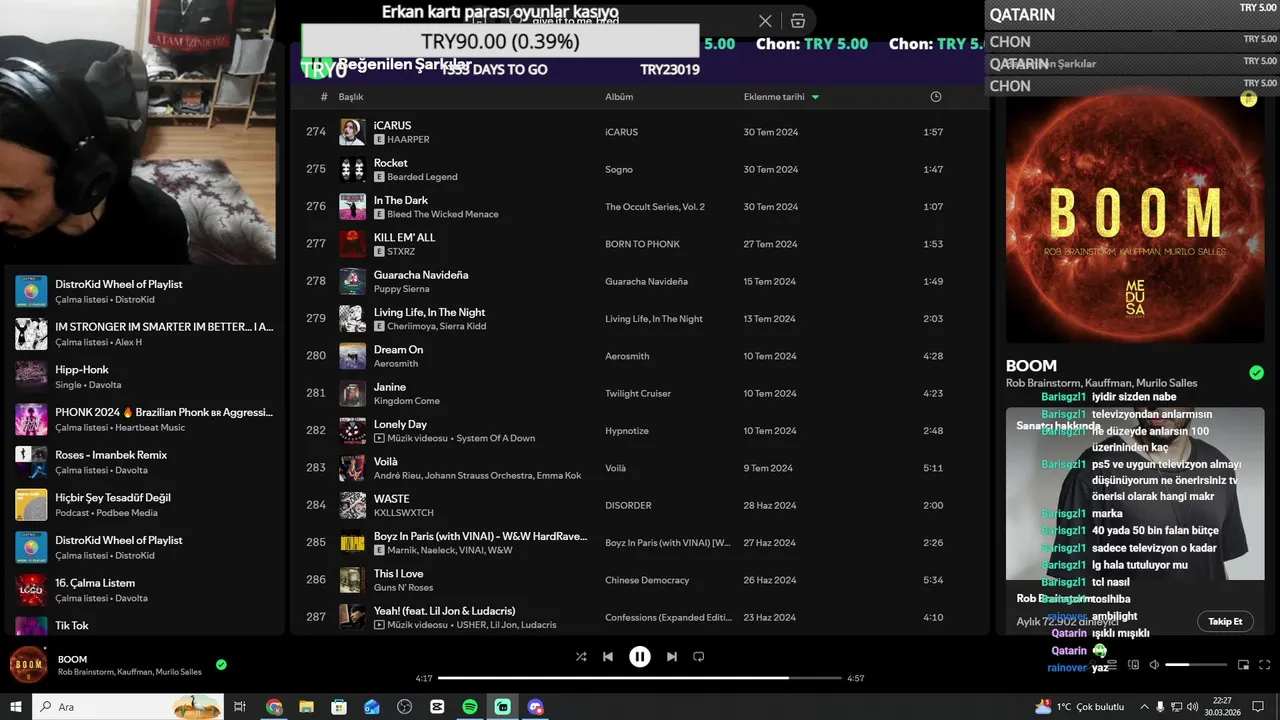1280x720 pixels.
Task: Skip to the next track
Action: (x=672, y=657)
